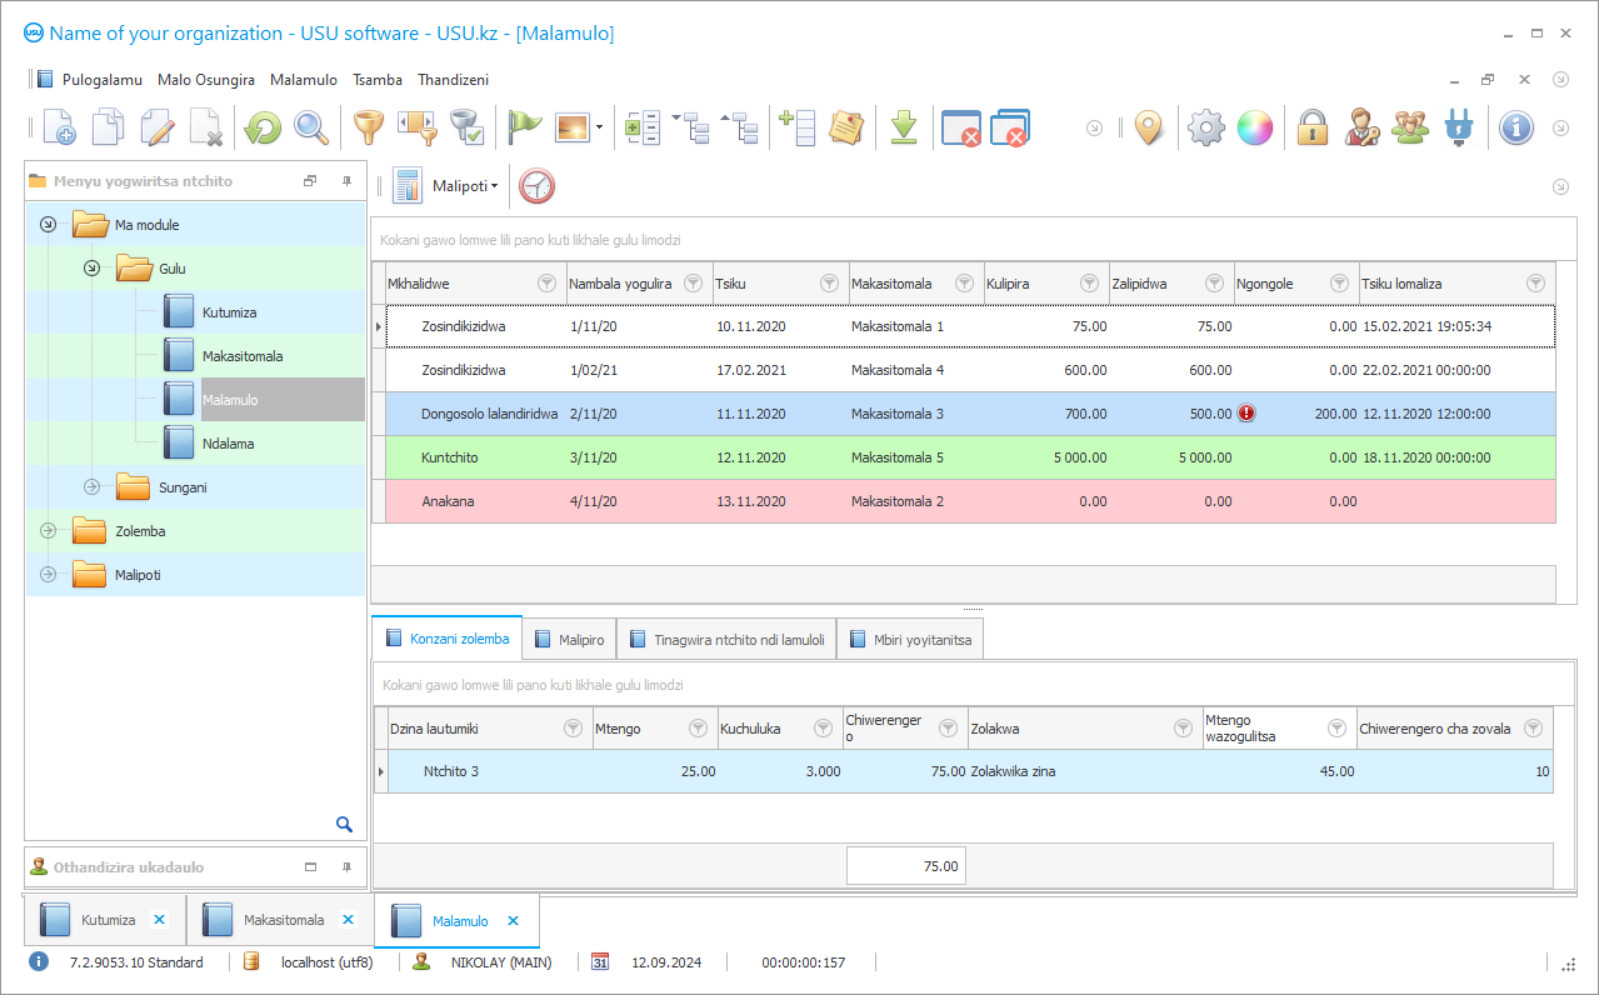Image resolution: width=1599 pixels, height=995 pixels.
Task: Click the add new record icon
Action: pos(59,128)
